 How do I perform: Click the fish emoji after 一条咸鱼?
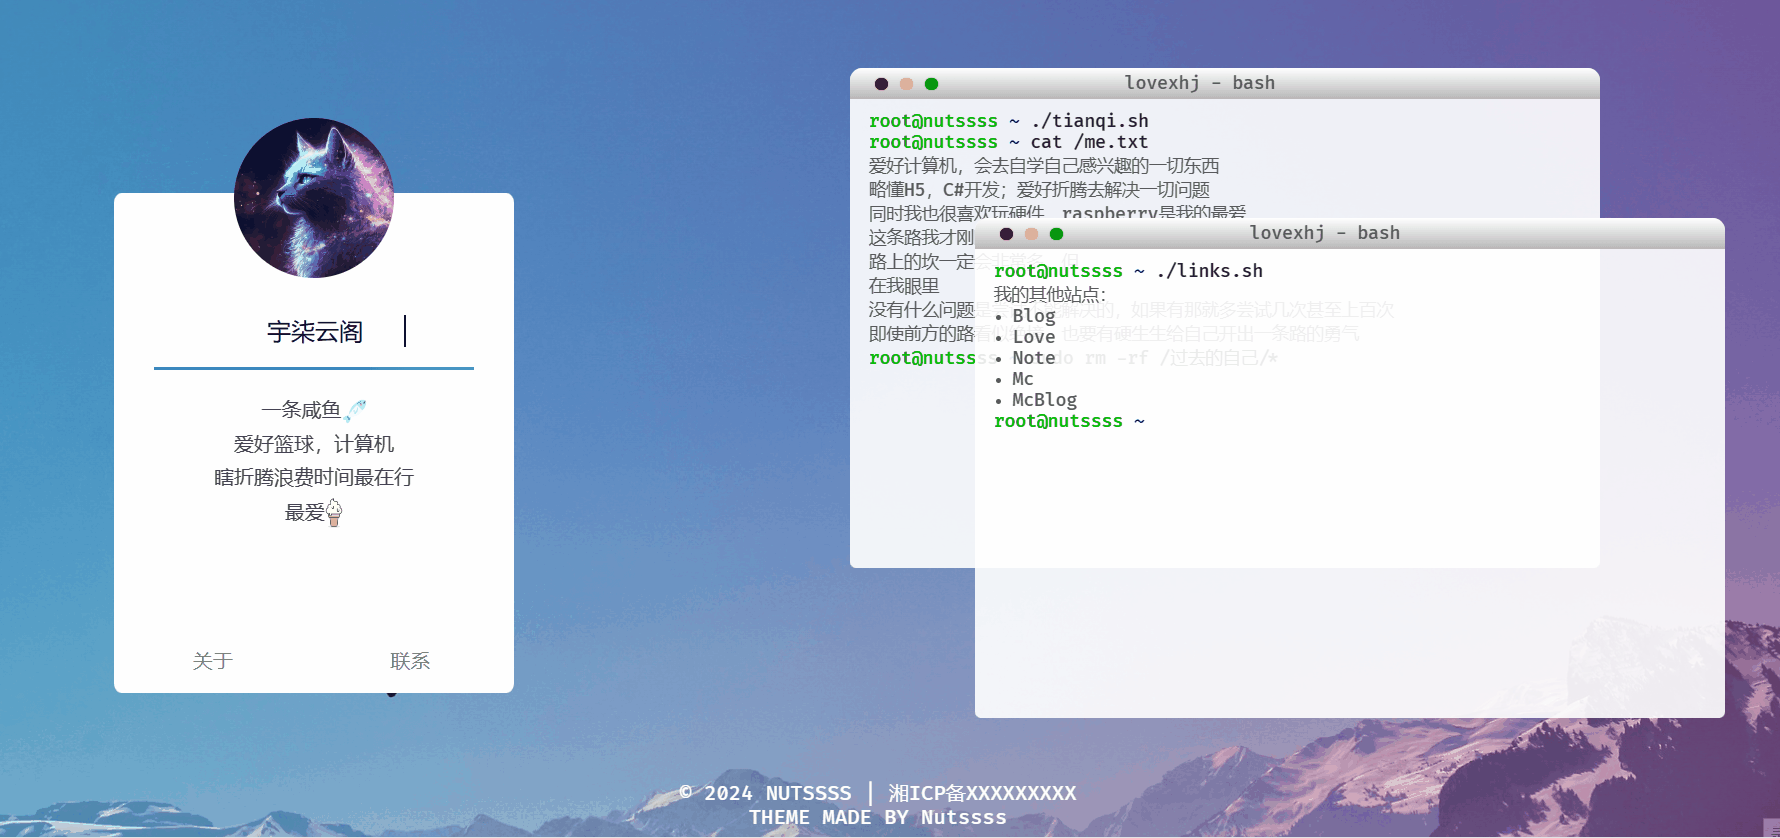coord(355,410)
